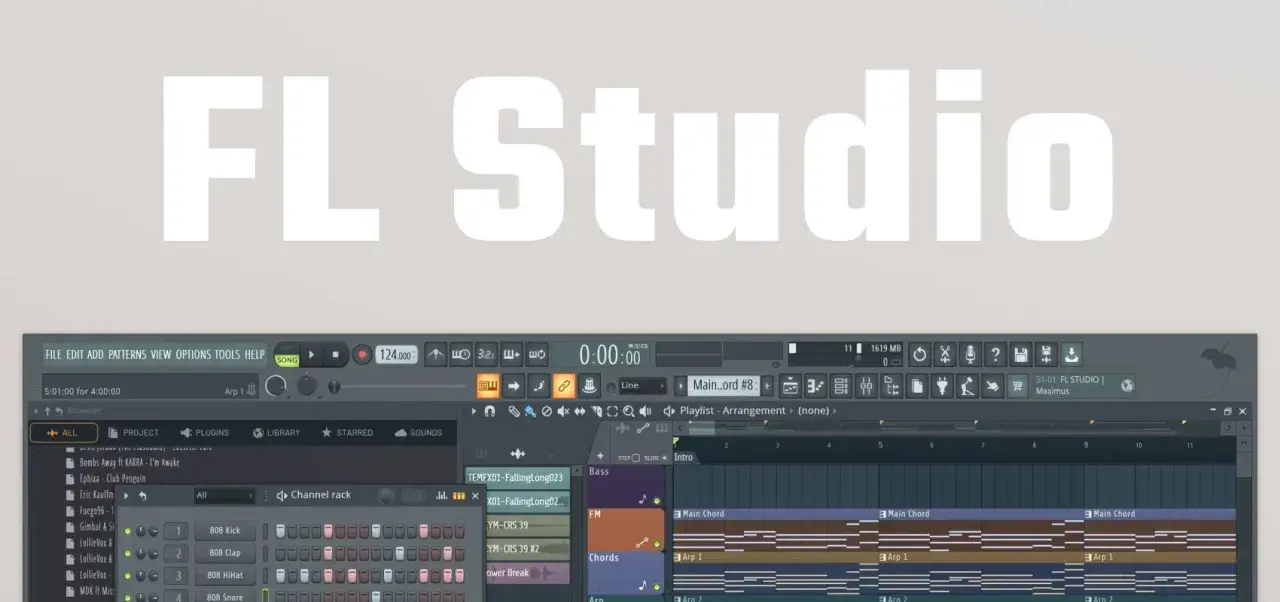The image size is (1280, 602).
Task: Open the OPTIONS menu
Action: 193,355
